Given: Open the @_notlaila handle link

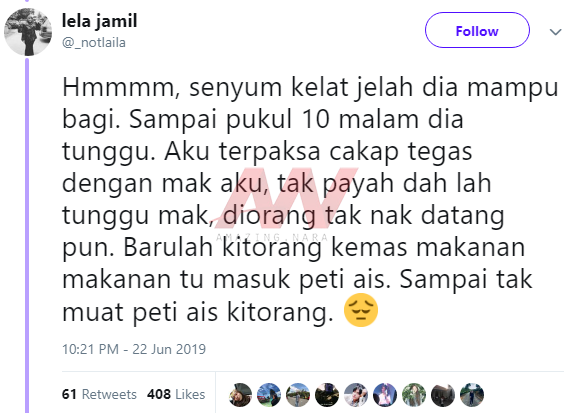Looking at the screenshot, I should coord(94,42).
